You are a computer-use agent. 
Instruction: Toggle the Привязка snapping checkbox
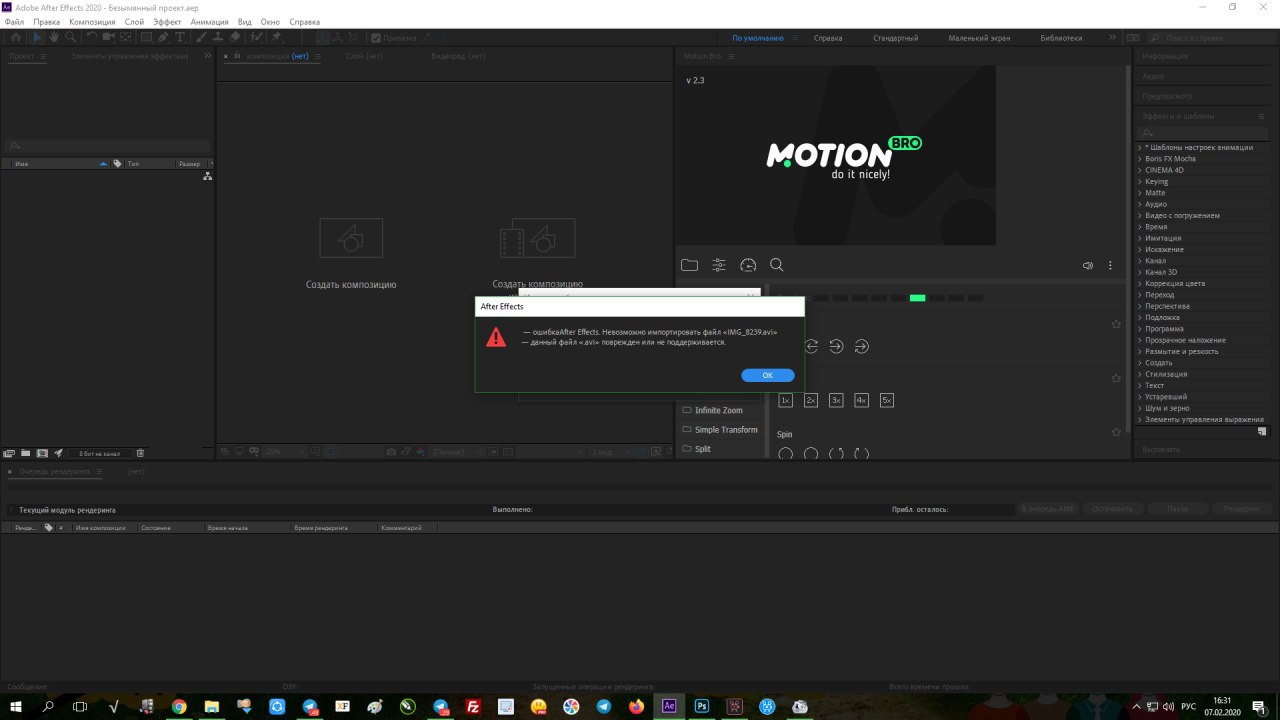pos(376,38)
